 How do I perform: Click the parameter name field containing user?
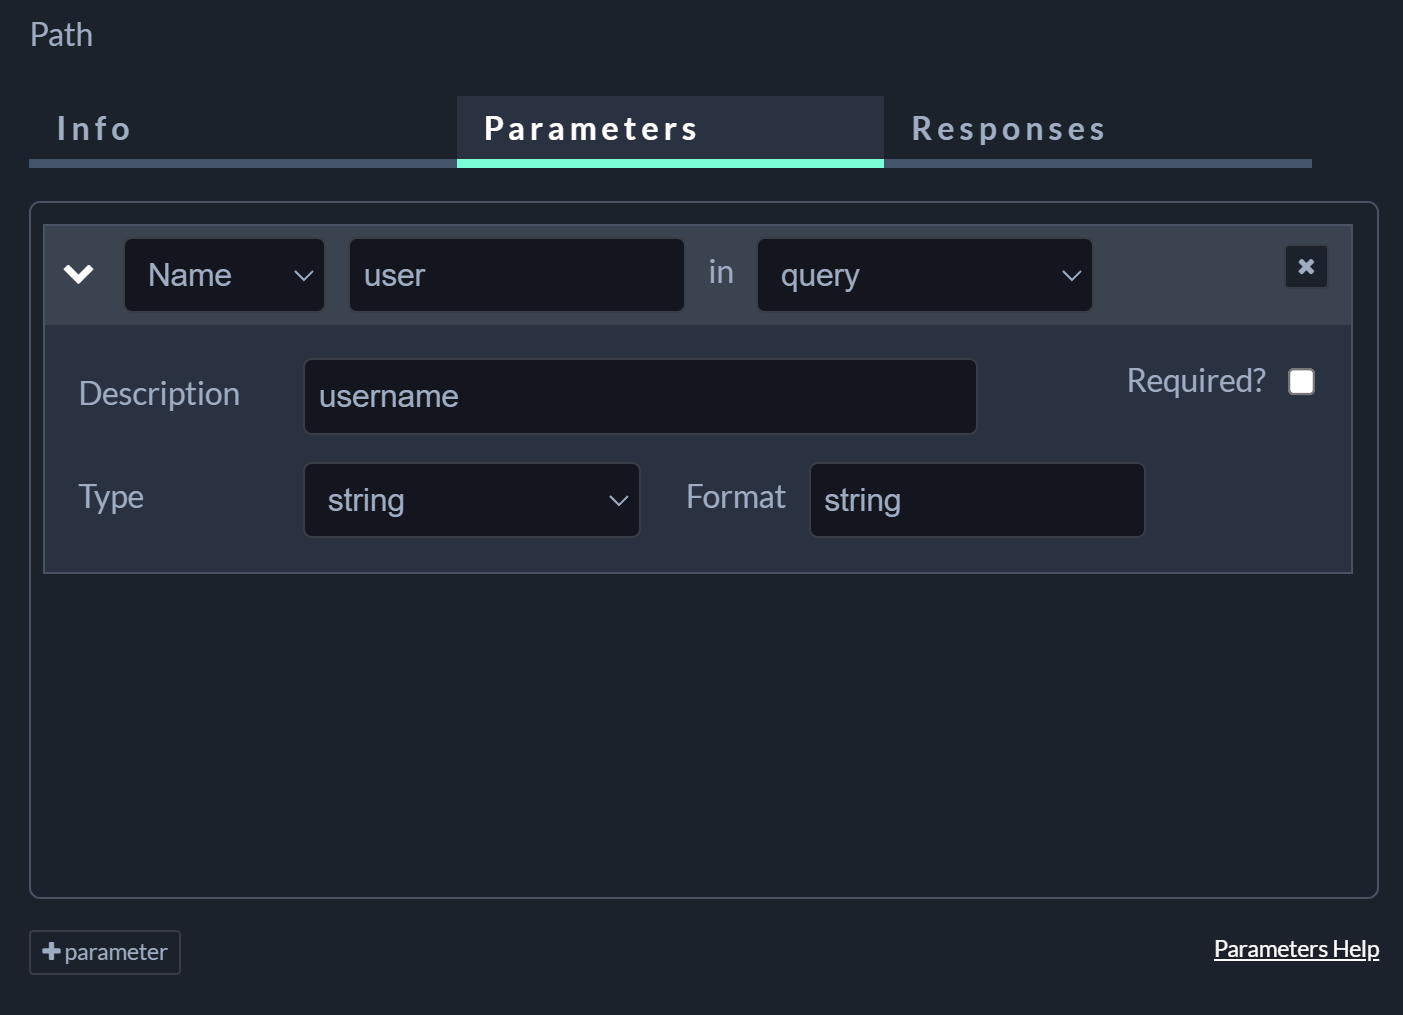pyautogui.click(x=516, y=275)
